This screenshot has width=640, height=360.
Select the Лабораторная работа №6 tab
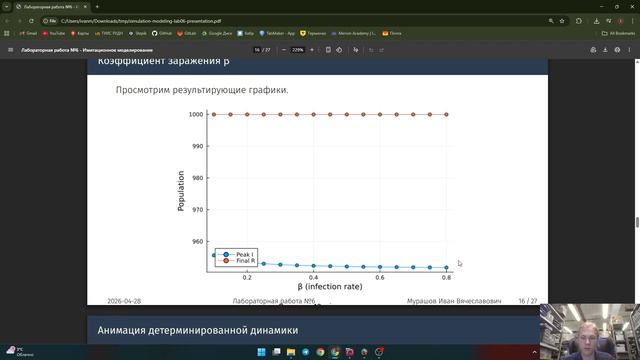pyautogui.click(x=51, y=7)
